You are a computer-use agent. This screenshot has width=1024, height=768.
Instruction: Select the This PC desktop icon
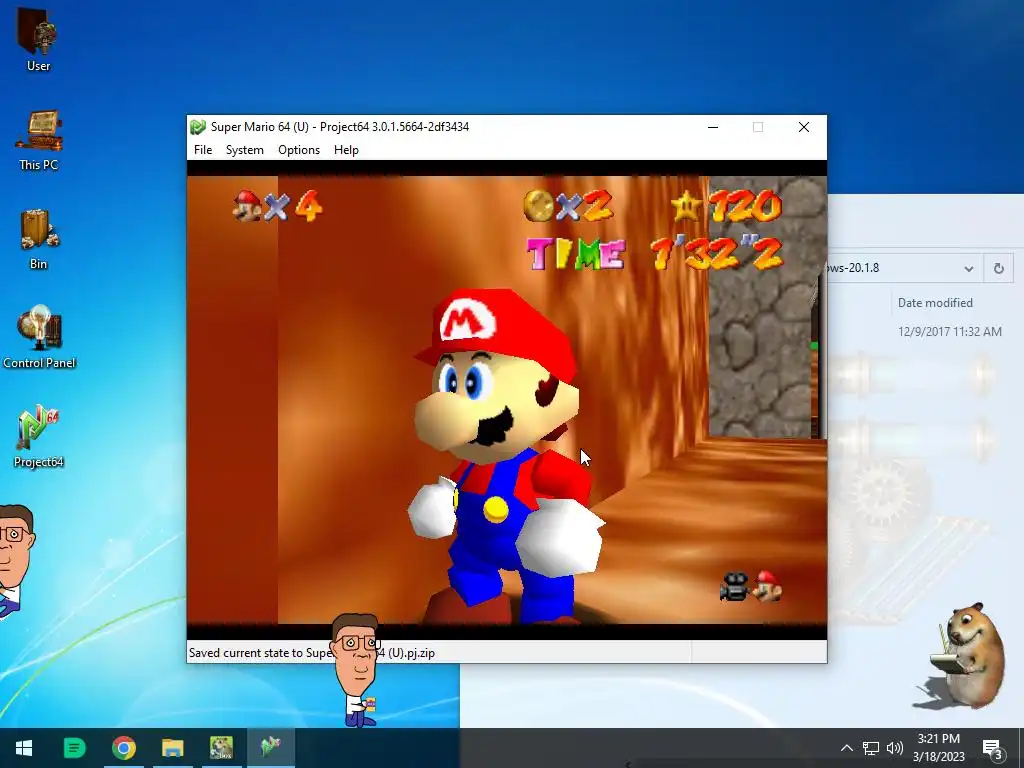(x=39, y=139)
